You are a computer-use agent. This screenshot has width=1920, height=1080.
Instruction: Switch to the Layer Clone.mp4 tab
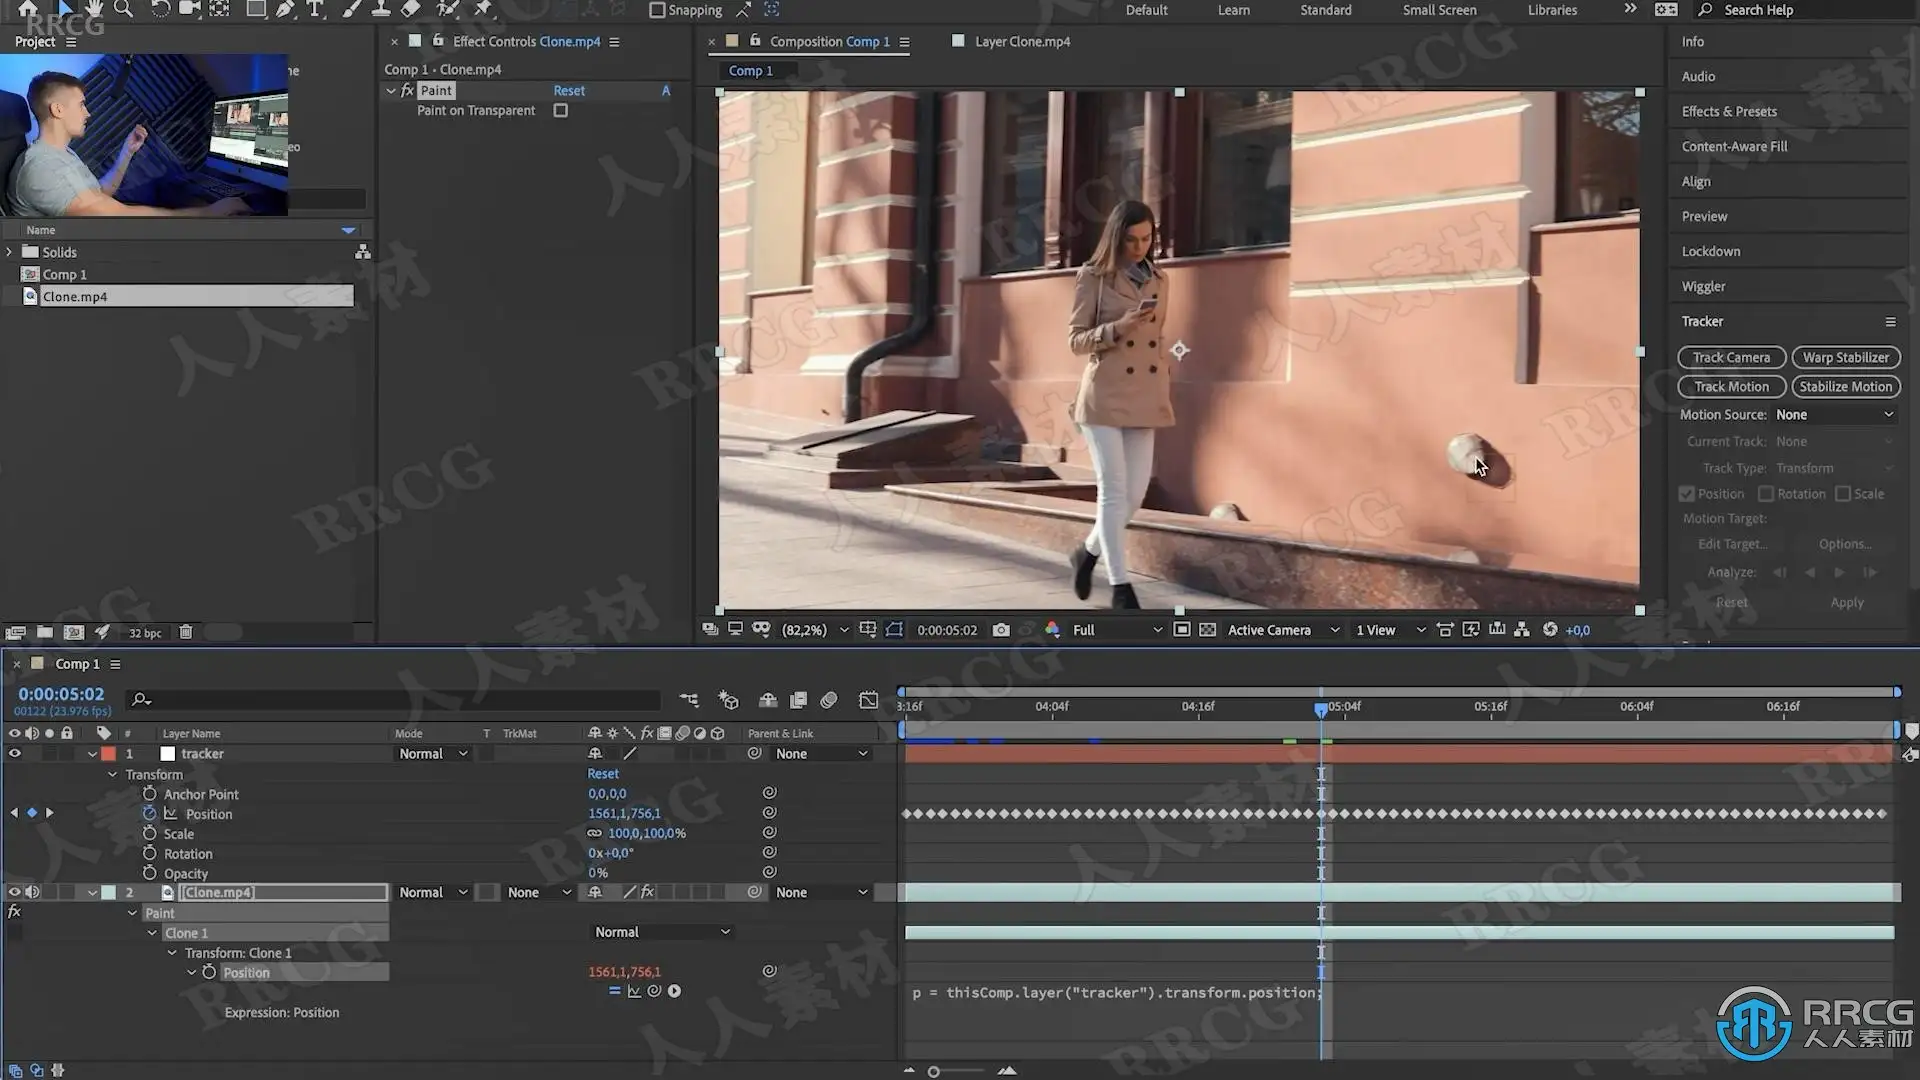click(1021, 42)
